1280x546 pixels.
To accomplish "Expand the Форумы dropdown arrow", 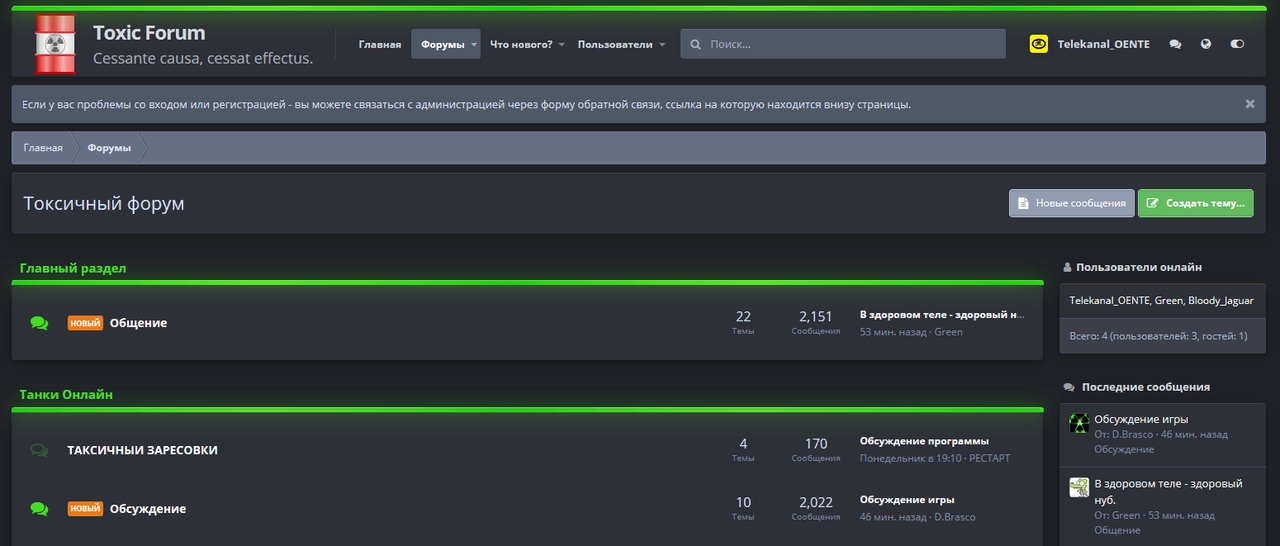I will [474, 44].
